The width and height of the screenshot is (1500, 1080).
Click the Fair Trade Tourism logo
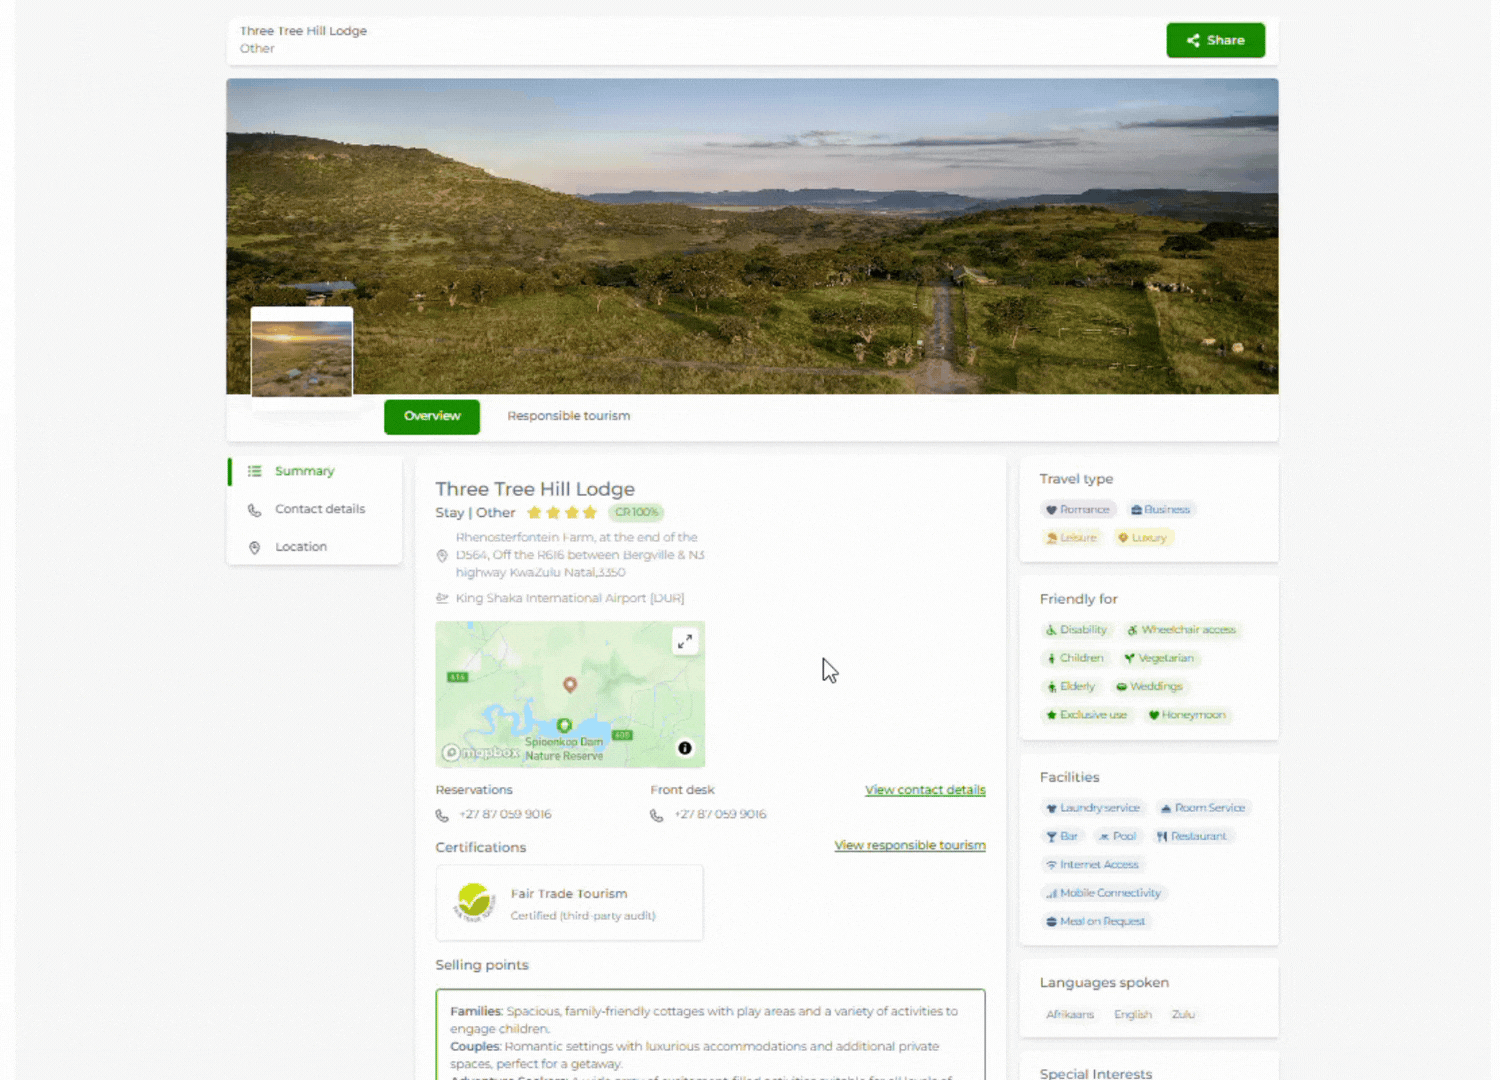[474, 902]
